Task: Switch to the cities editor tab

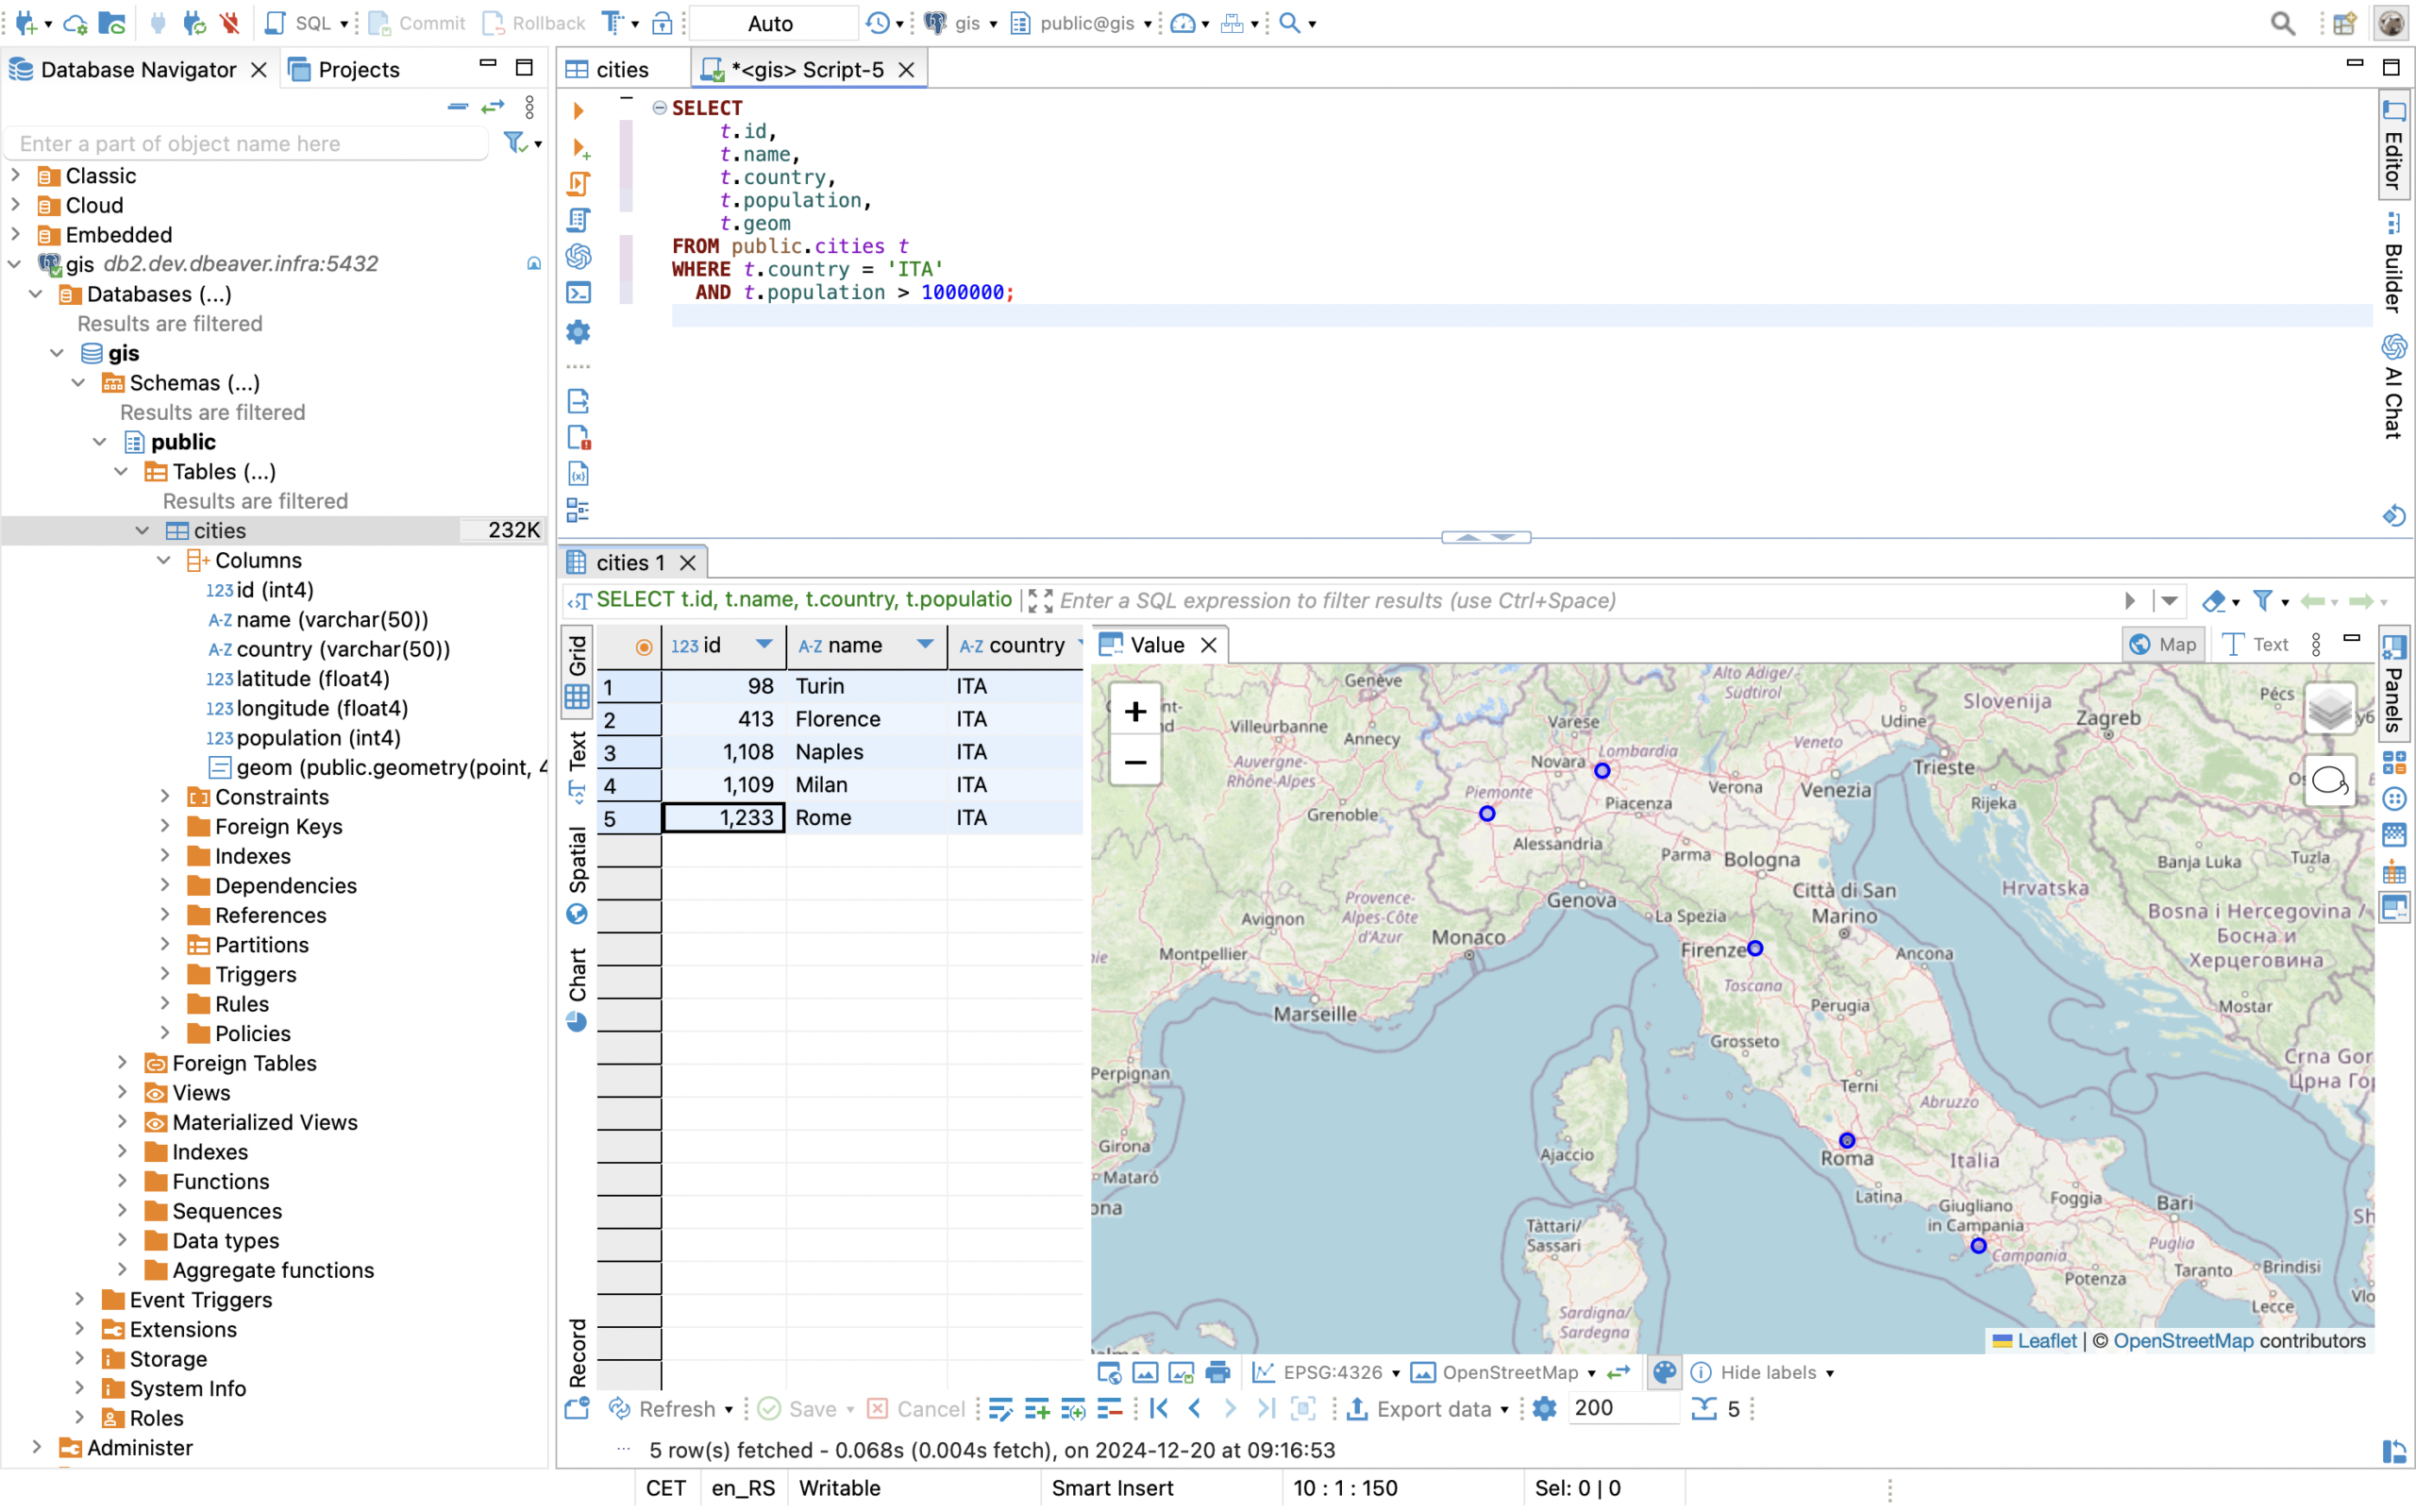Action: pos(621,69)
